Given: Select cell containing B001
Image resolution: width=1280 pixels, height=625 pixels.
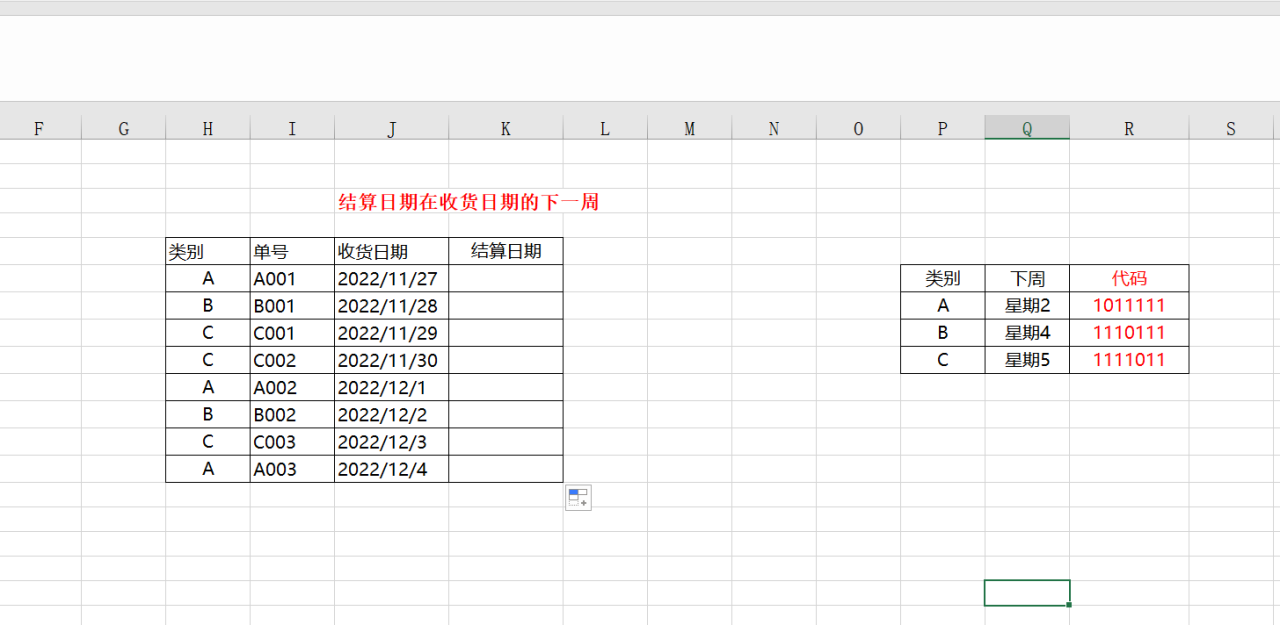Looking at the screenshot, I should pos(292,306).
